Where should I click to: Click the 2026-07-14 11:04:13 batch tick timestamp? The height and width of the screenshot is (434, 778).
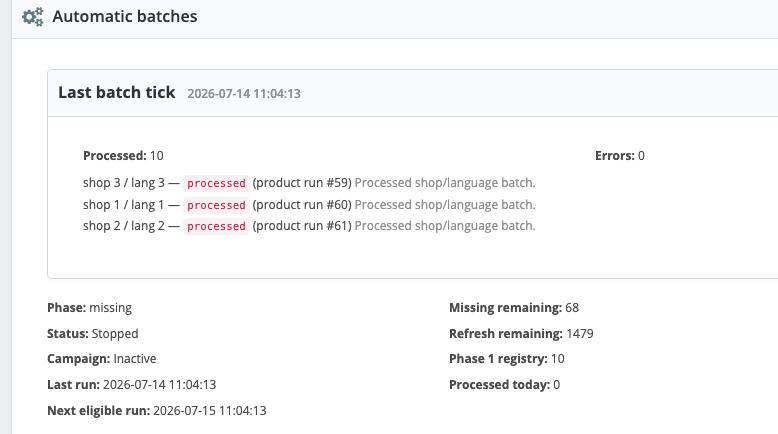click(244, 94)
